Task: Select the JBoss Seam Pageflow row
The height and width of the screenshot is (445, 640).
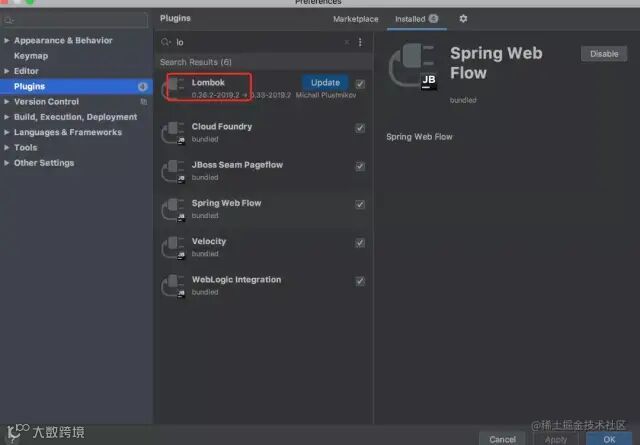Action: click(263, 171)
